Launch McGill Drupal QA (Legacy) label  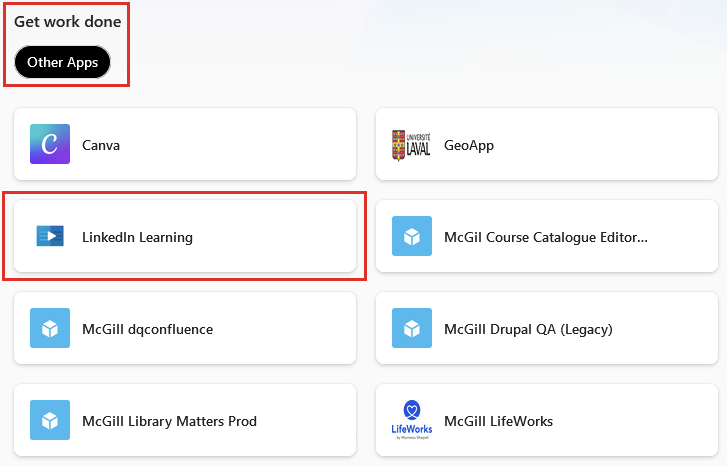click(x=528, y=329)
